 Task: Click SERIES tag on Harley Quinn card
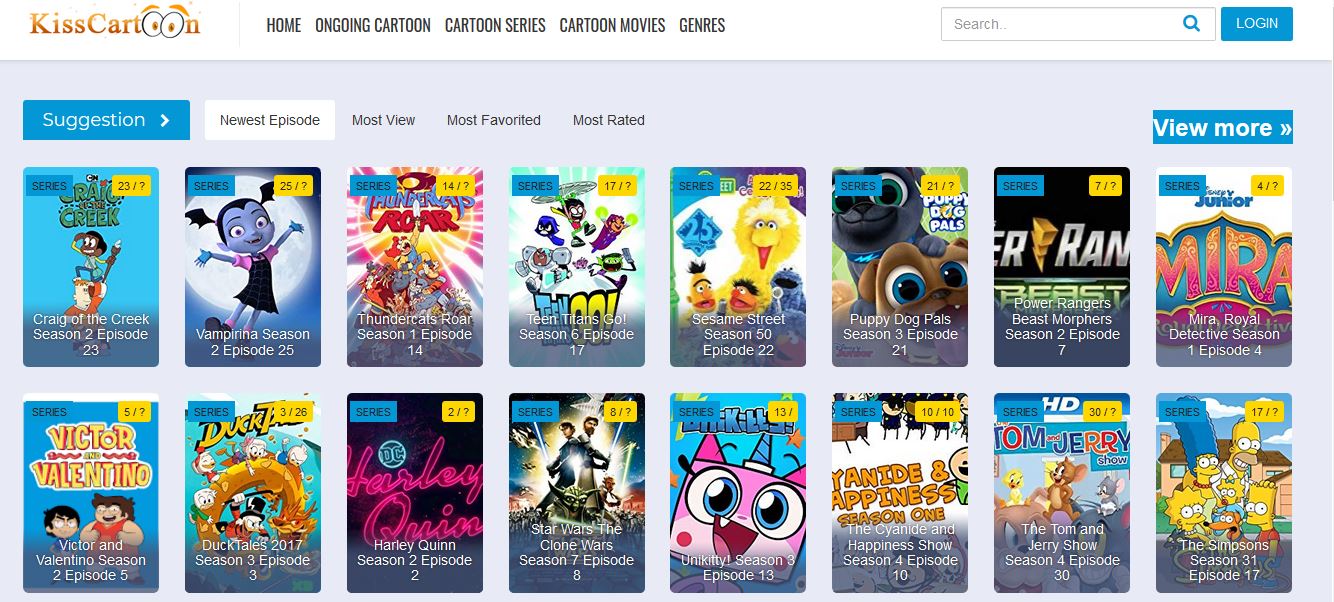(x=373, y=412)
